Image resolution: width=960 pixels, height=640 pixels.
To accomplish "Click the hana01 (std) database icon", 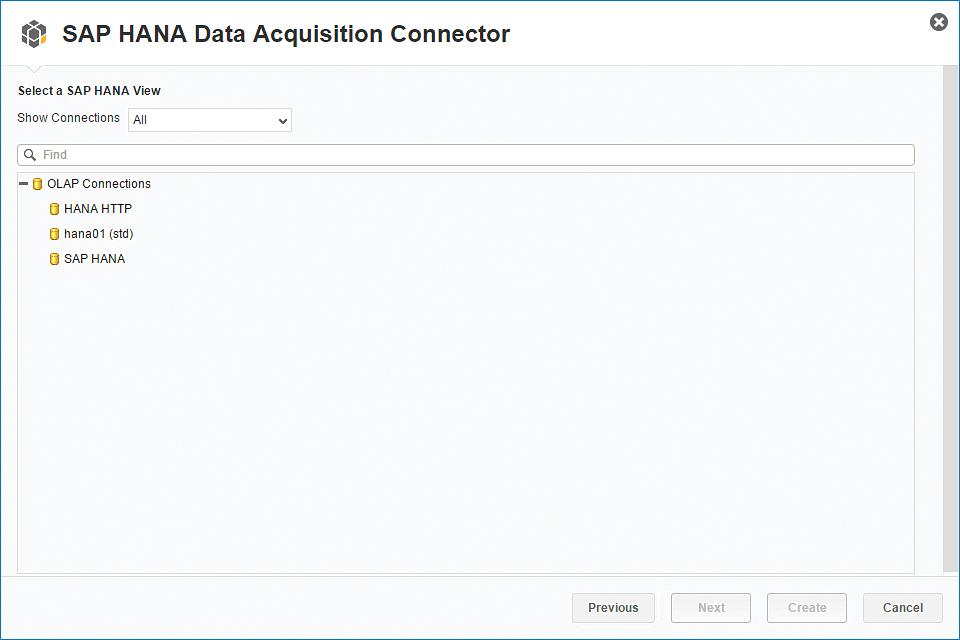I will coord(54,234).
